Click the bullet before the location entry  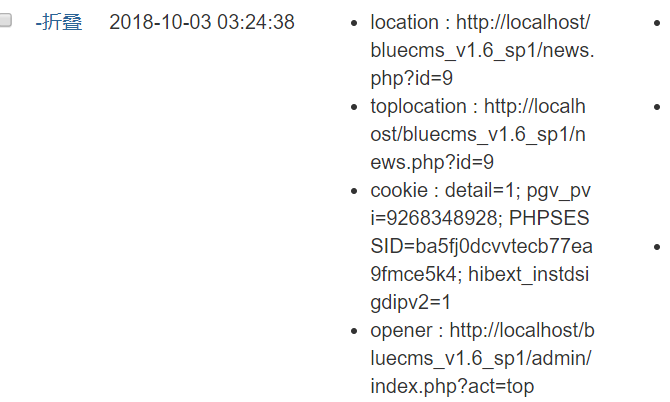point(356,23)
